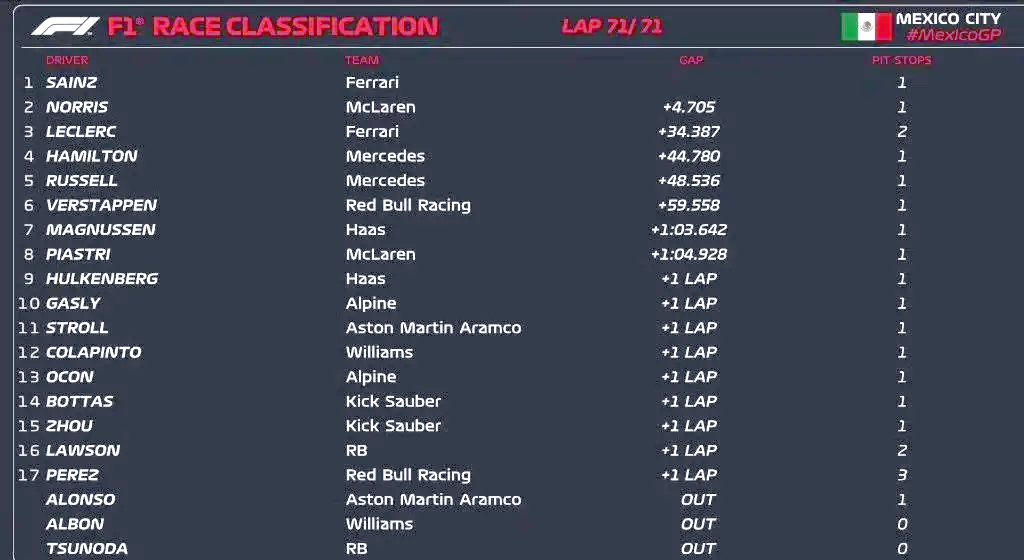Viewport: 1024px width, 560px height.
Task: Click Perez's pit stop count of 3
Action: (x=901, y=475)
